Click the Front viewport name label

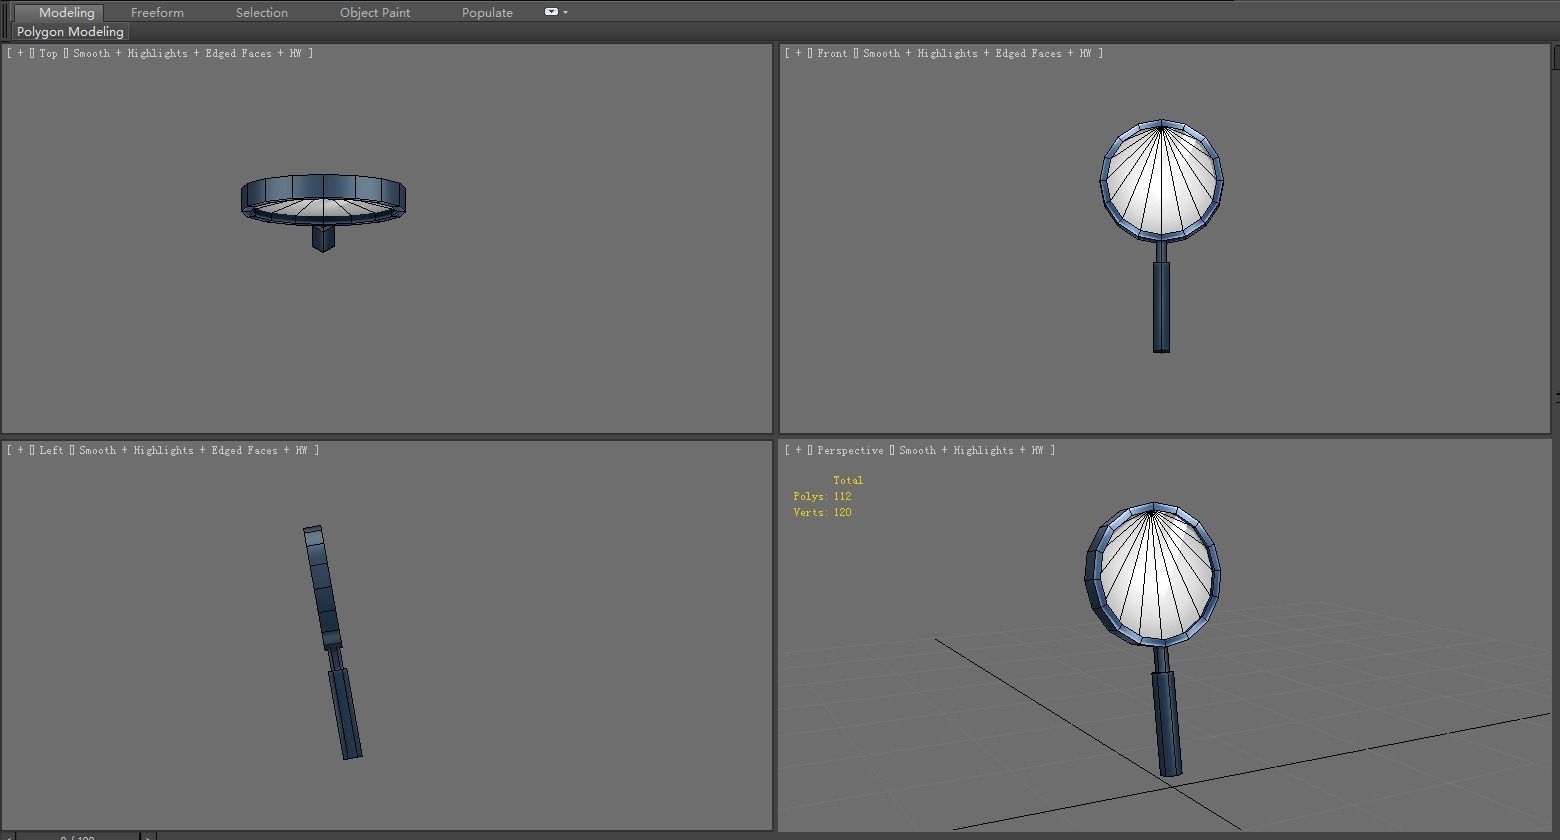[x=832, y=53]
